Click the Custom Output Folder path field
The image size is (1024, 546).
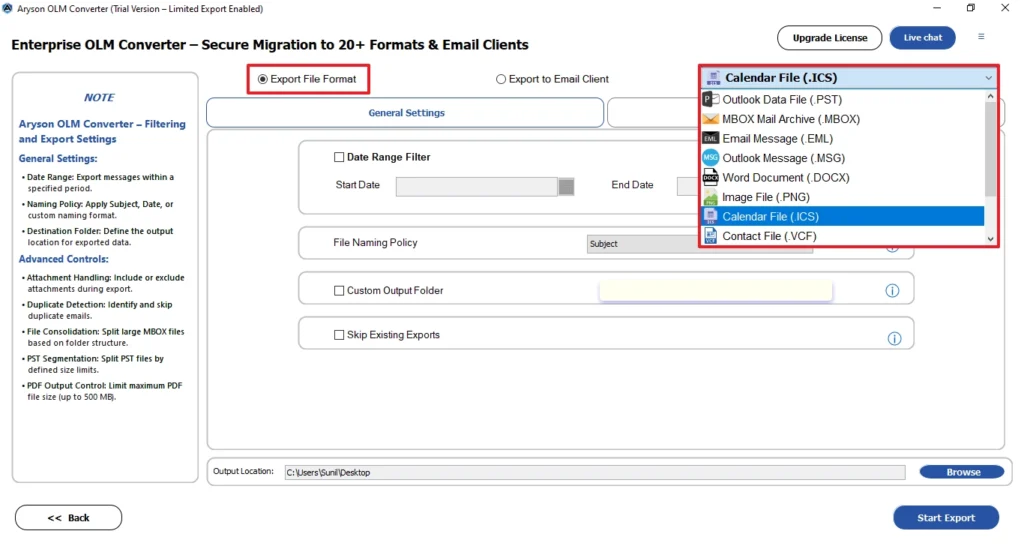click(716, 291)
